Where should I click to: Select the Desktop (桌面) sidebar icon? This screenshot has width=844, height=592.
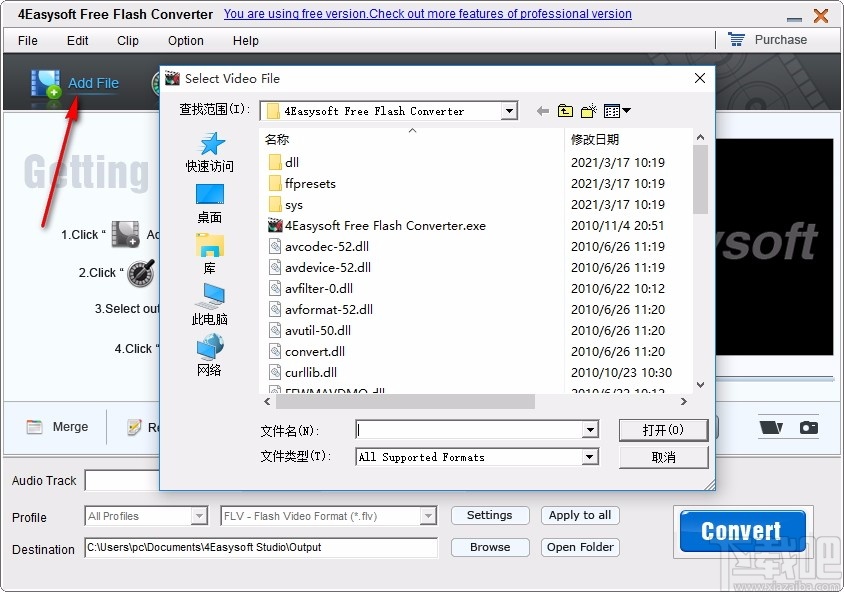coord(209,196)
